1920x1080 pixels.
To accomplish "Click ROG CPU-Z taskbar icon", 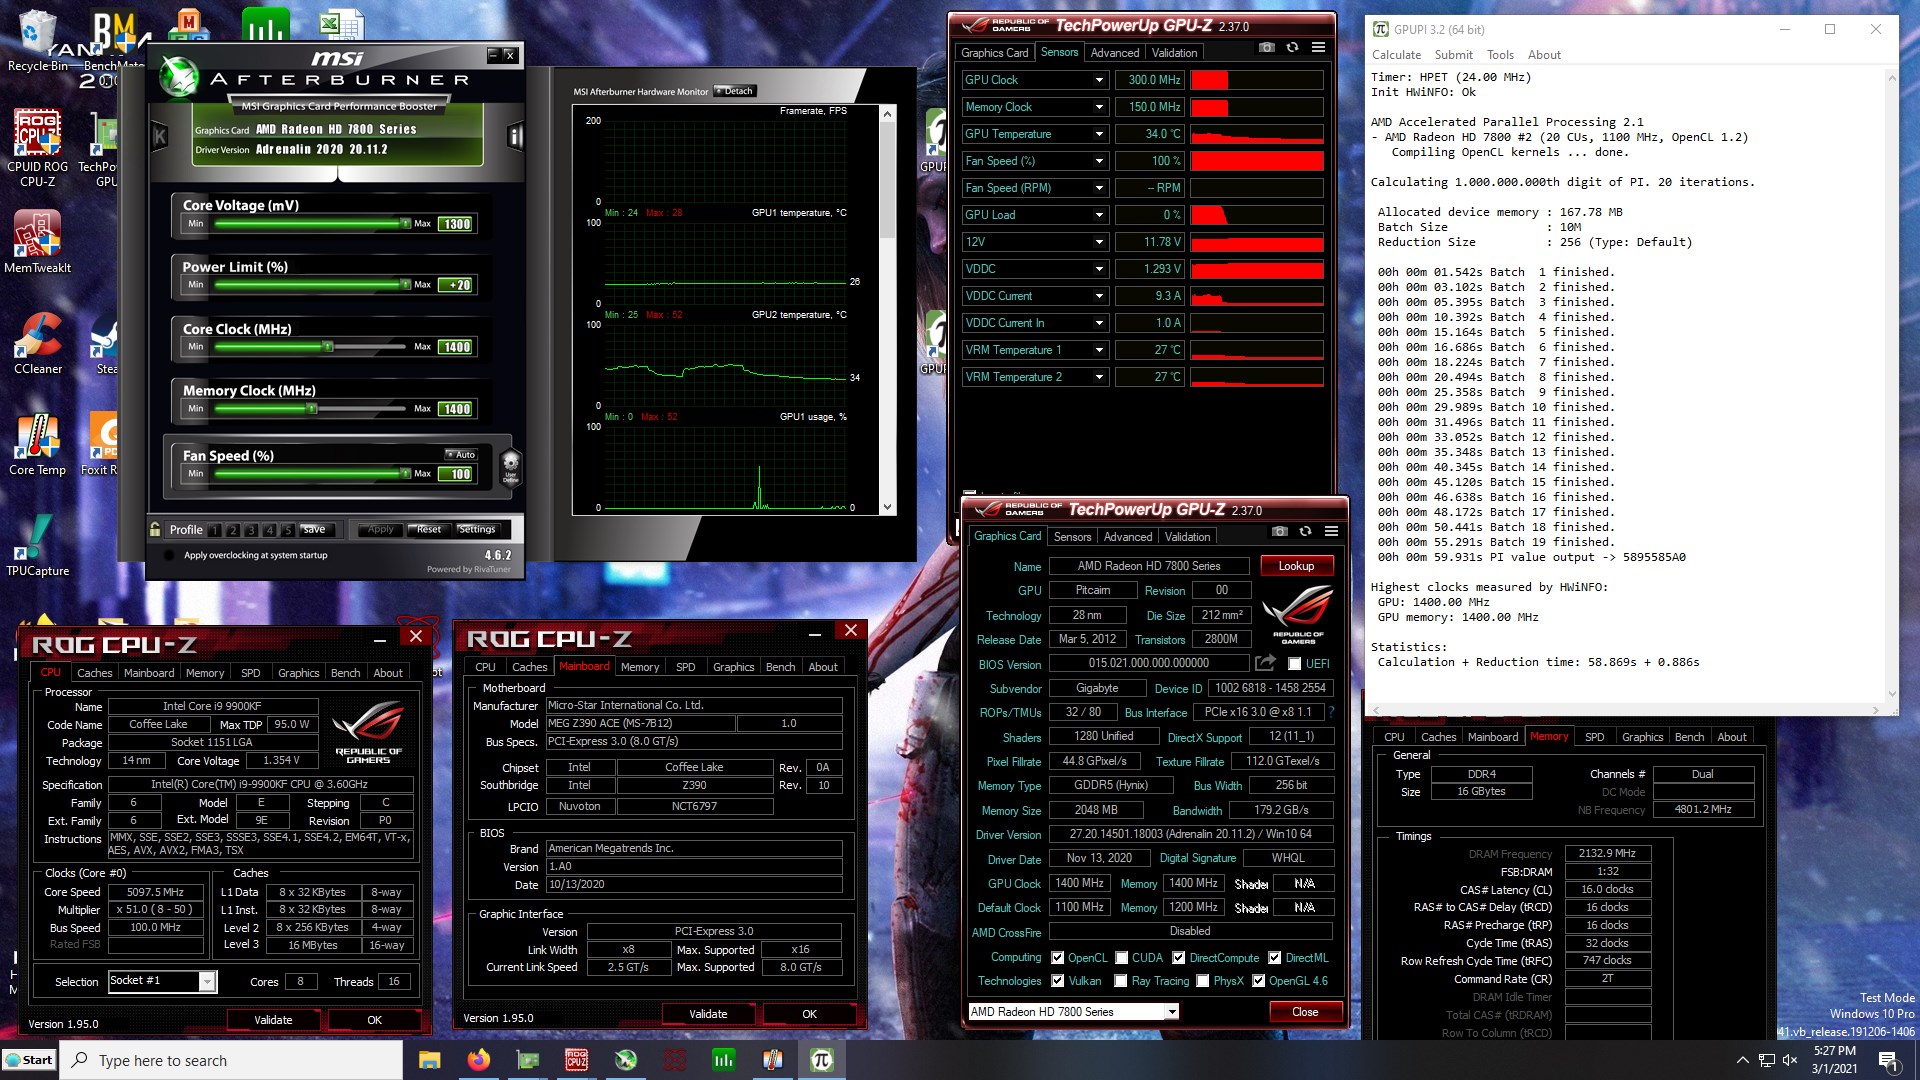I will [577, 1060].
